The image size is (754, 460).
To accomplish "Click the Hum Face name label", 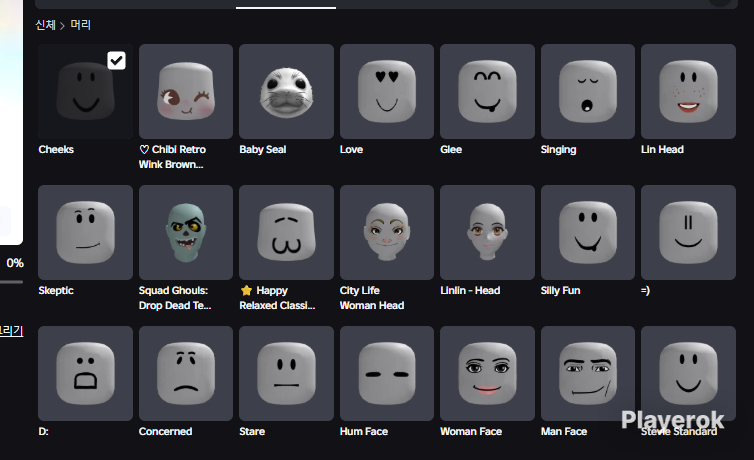I will [x=364, y=432].
